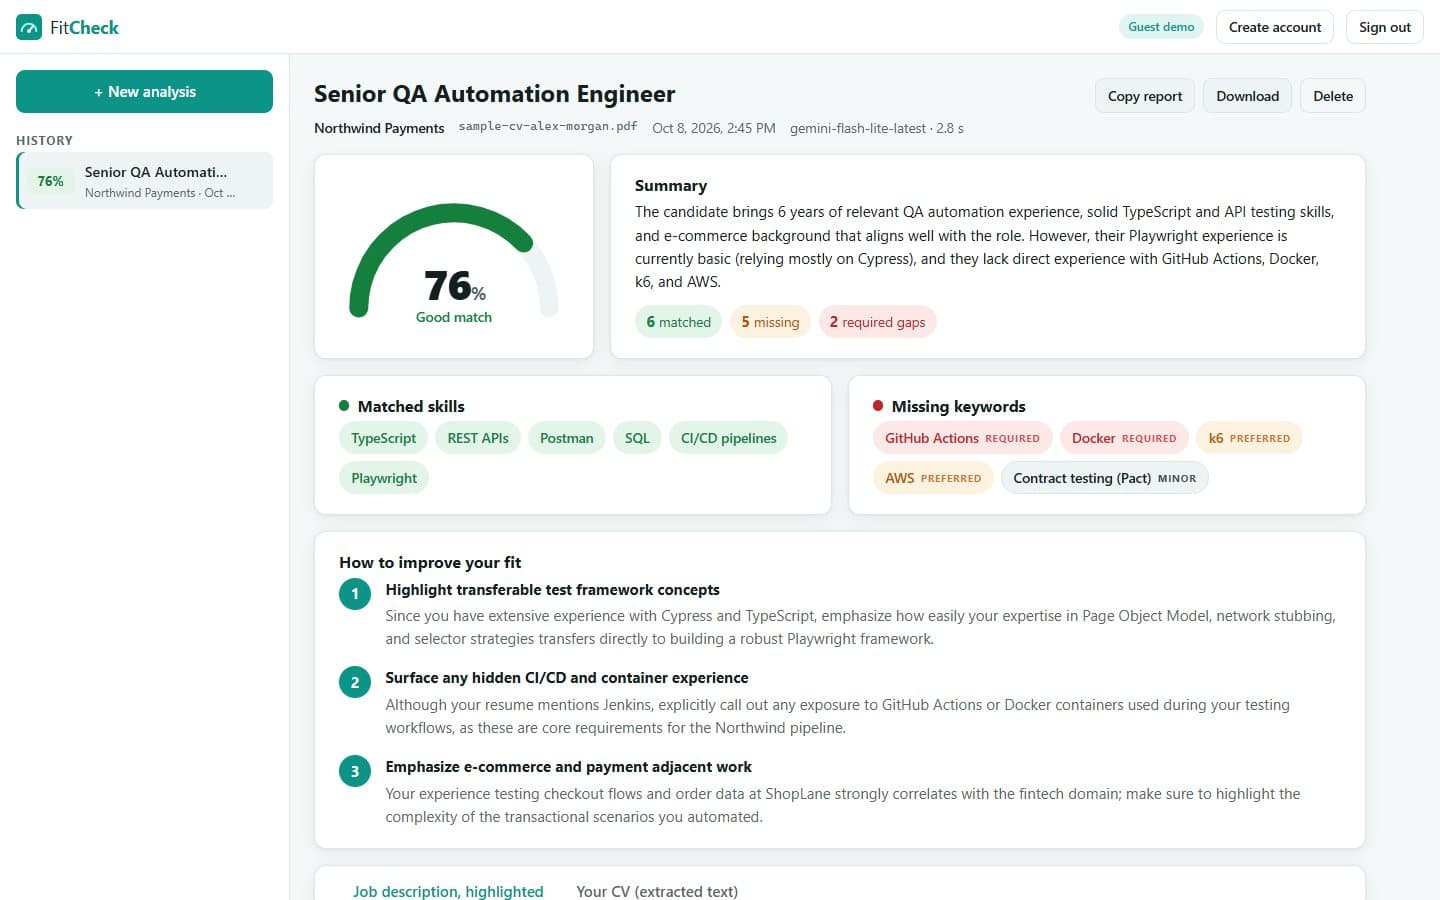Switch to Your CV (extracted text) tab

point(657,891)
